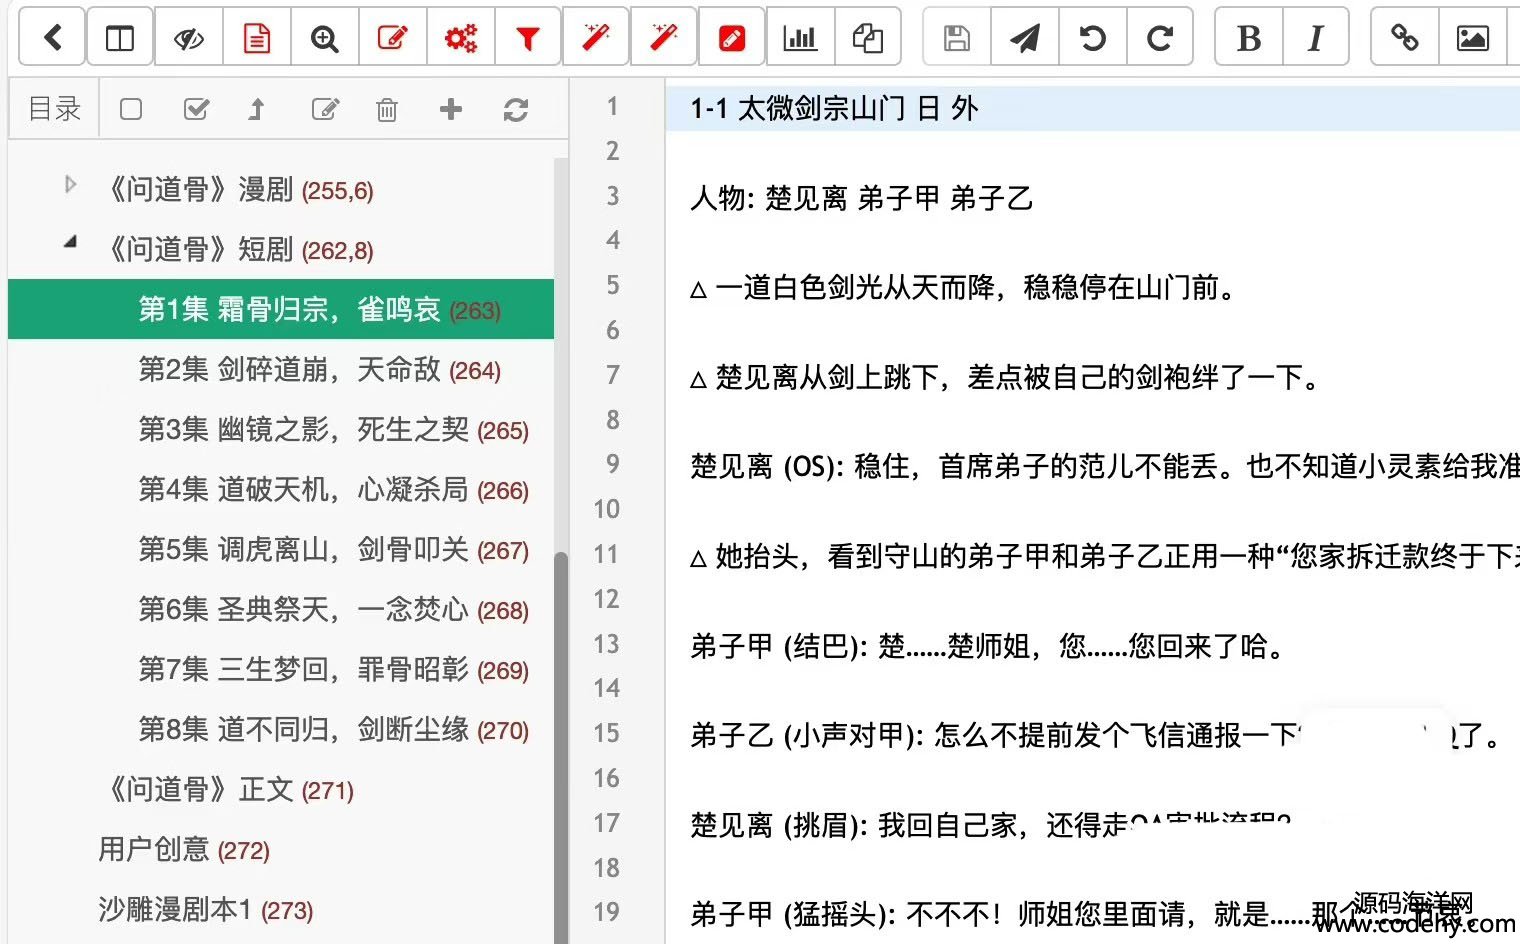The image size is (1520, 944).
Task: Toggle the sidebar panel layout button
Action: (120, 38)
